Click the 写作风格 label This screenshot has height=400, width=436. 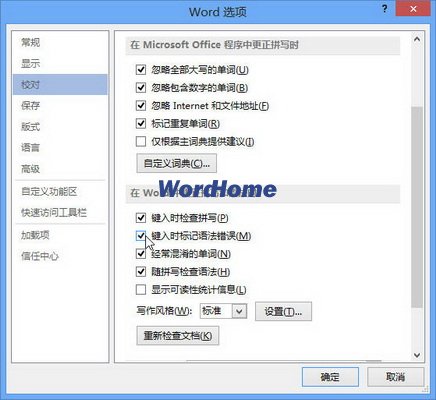pyautogui.click(x=164, y=311)
